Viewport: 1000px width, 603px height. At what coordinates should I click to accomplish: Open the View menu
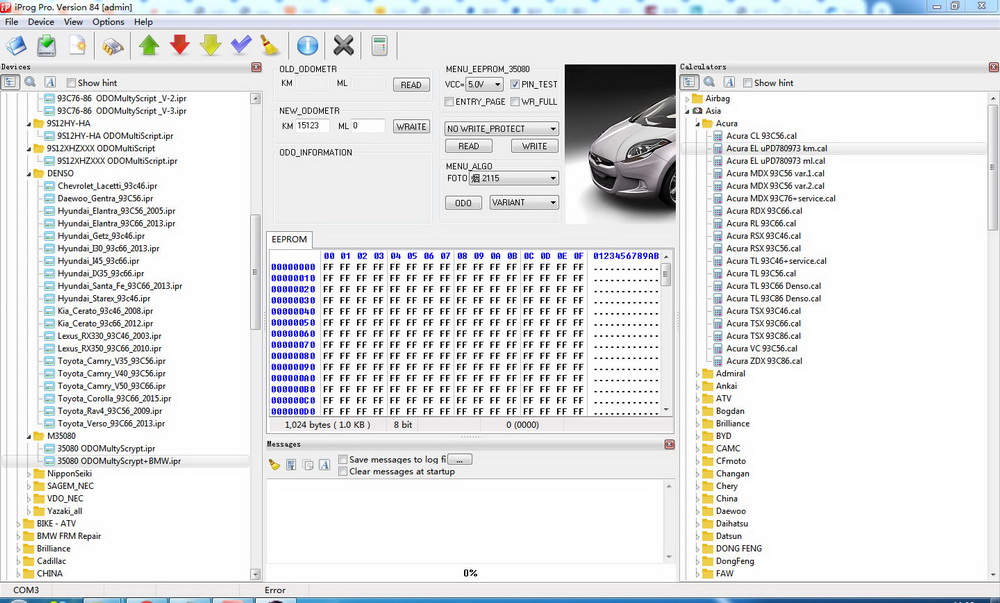click(73, 22)
